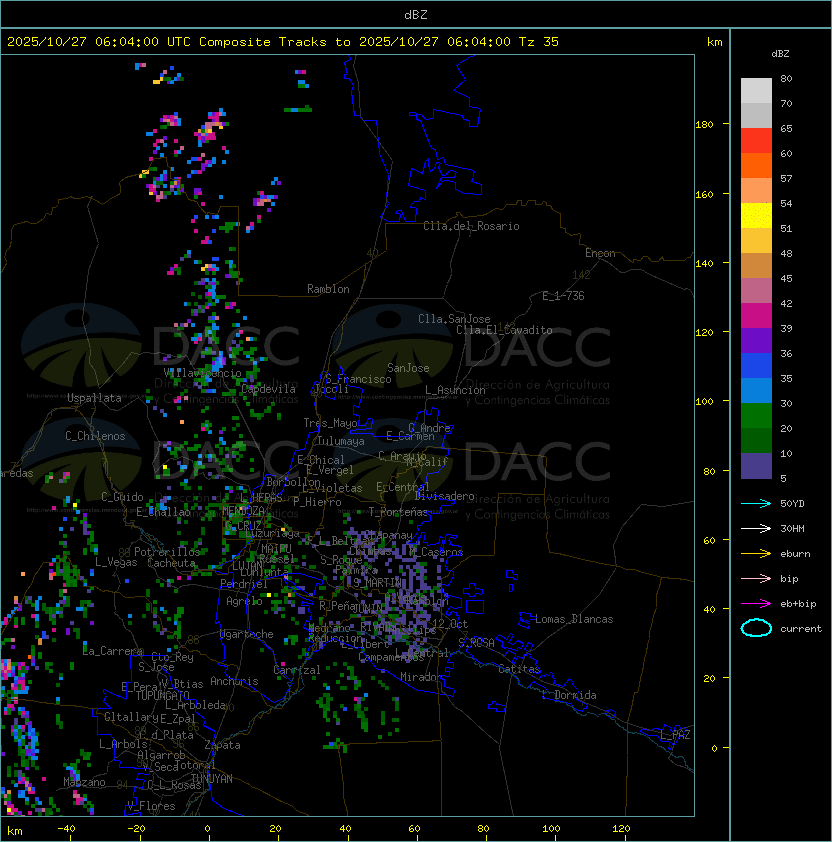Click the yellow eburn arrow icon
The image size is (832, 842).
(756, 554)
